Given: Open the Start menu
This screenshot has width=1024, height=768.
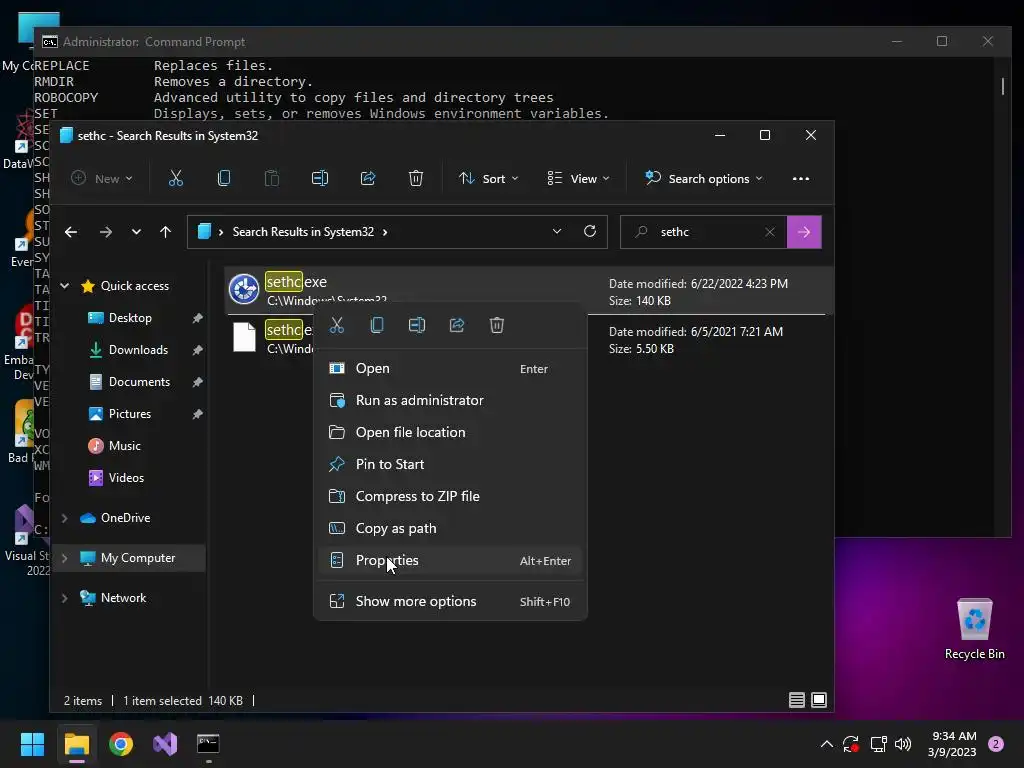Looking at the screenshot, I should (x=32, y=744).
